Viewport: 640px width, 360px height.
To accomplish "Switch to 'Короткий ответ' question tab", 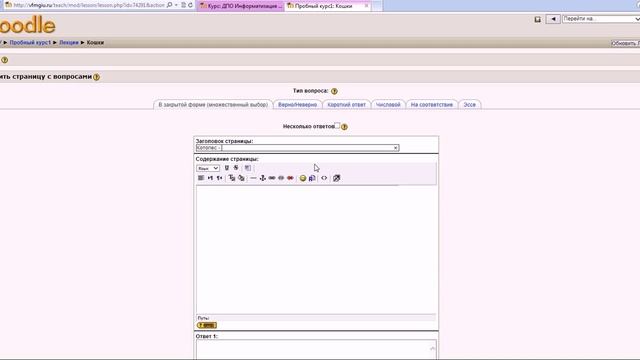I will pyautogui.click(x=347, y=105).
